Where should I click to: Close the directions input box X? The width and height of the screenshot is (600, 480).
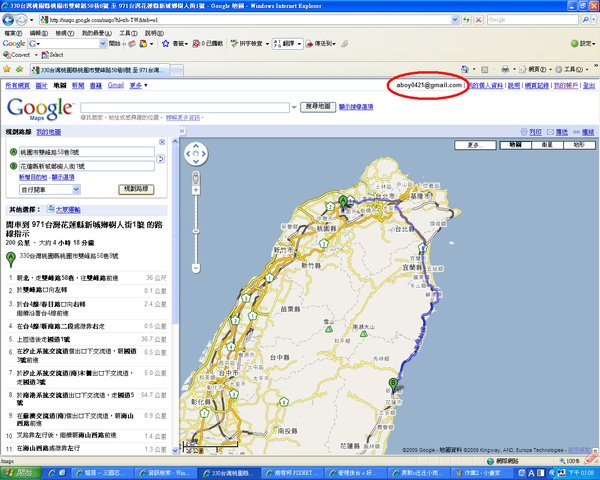[x=162, y=142]
